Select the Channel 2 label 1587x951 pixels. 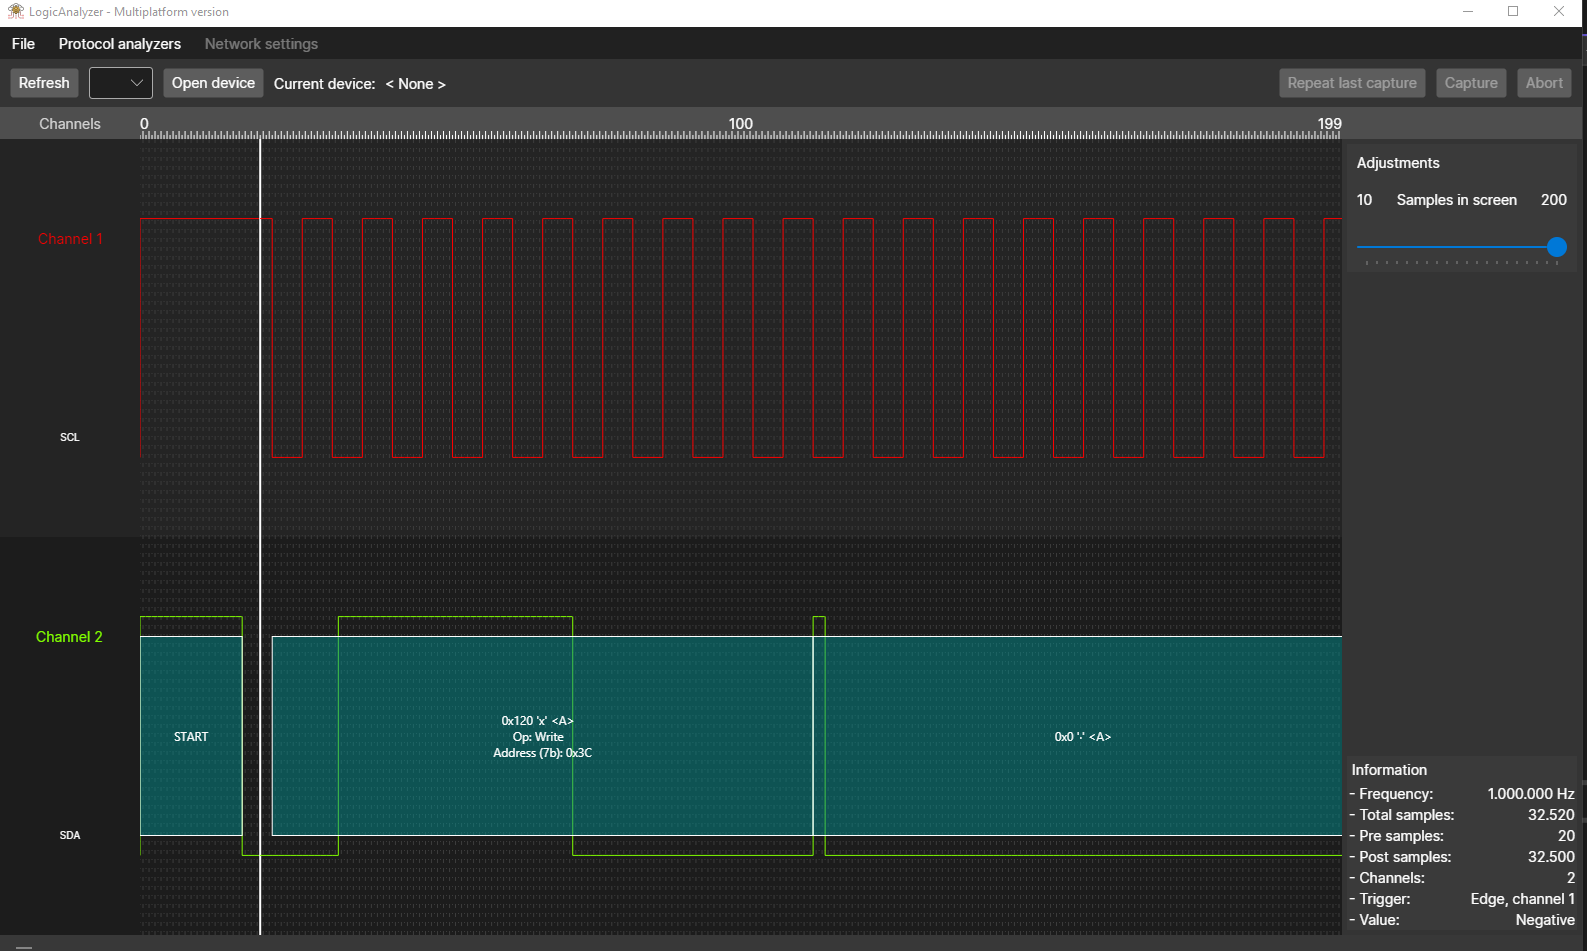(69, 637)
